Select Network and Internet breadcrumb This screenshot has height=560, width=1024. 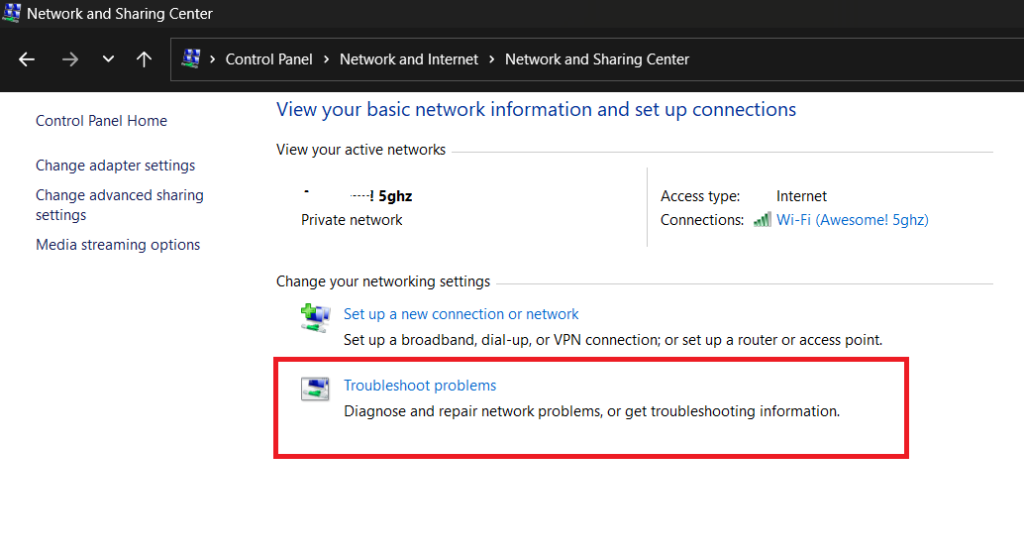point(409,59)
